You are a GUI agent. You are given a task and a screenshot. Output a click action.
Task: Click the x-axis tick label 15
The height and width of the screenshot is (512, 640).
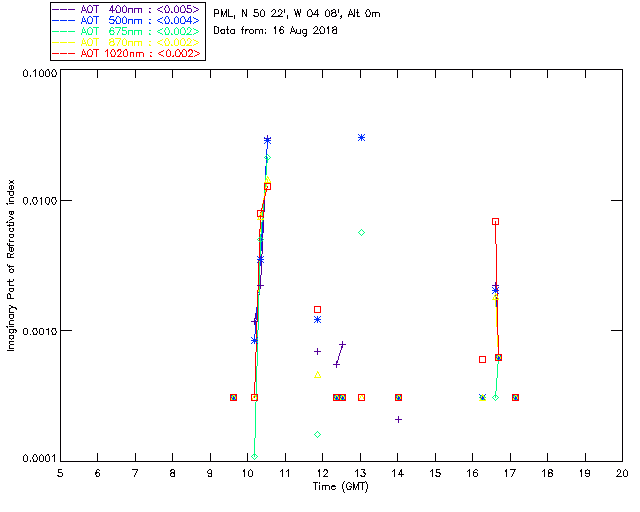[435, 473]
